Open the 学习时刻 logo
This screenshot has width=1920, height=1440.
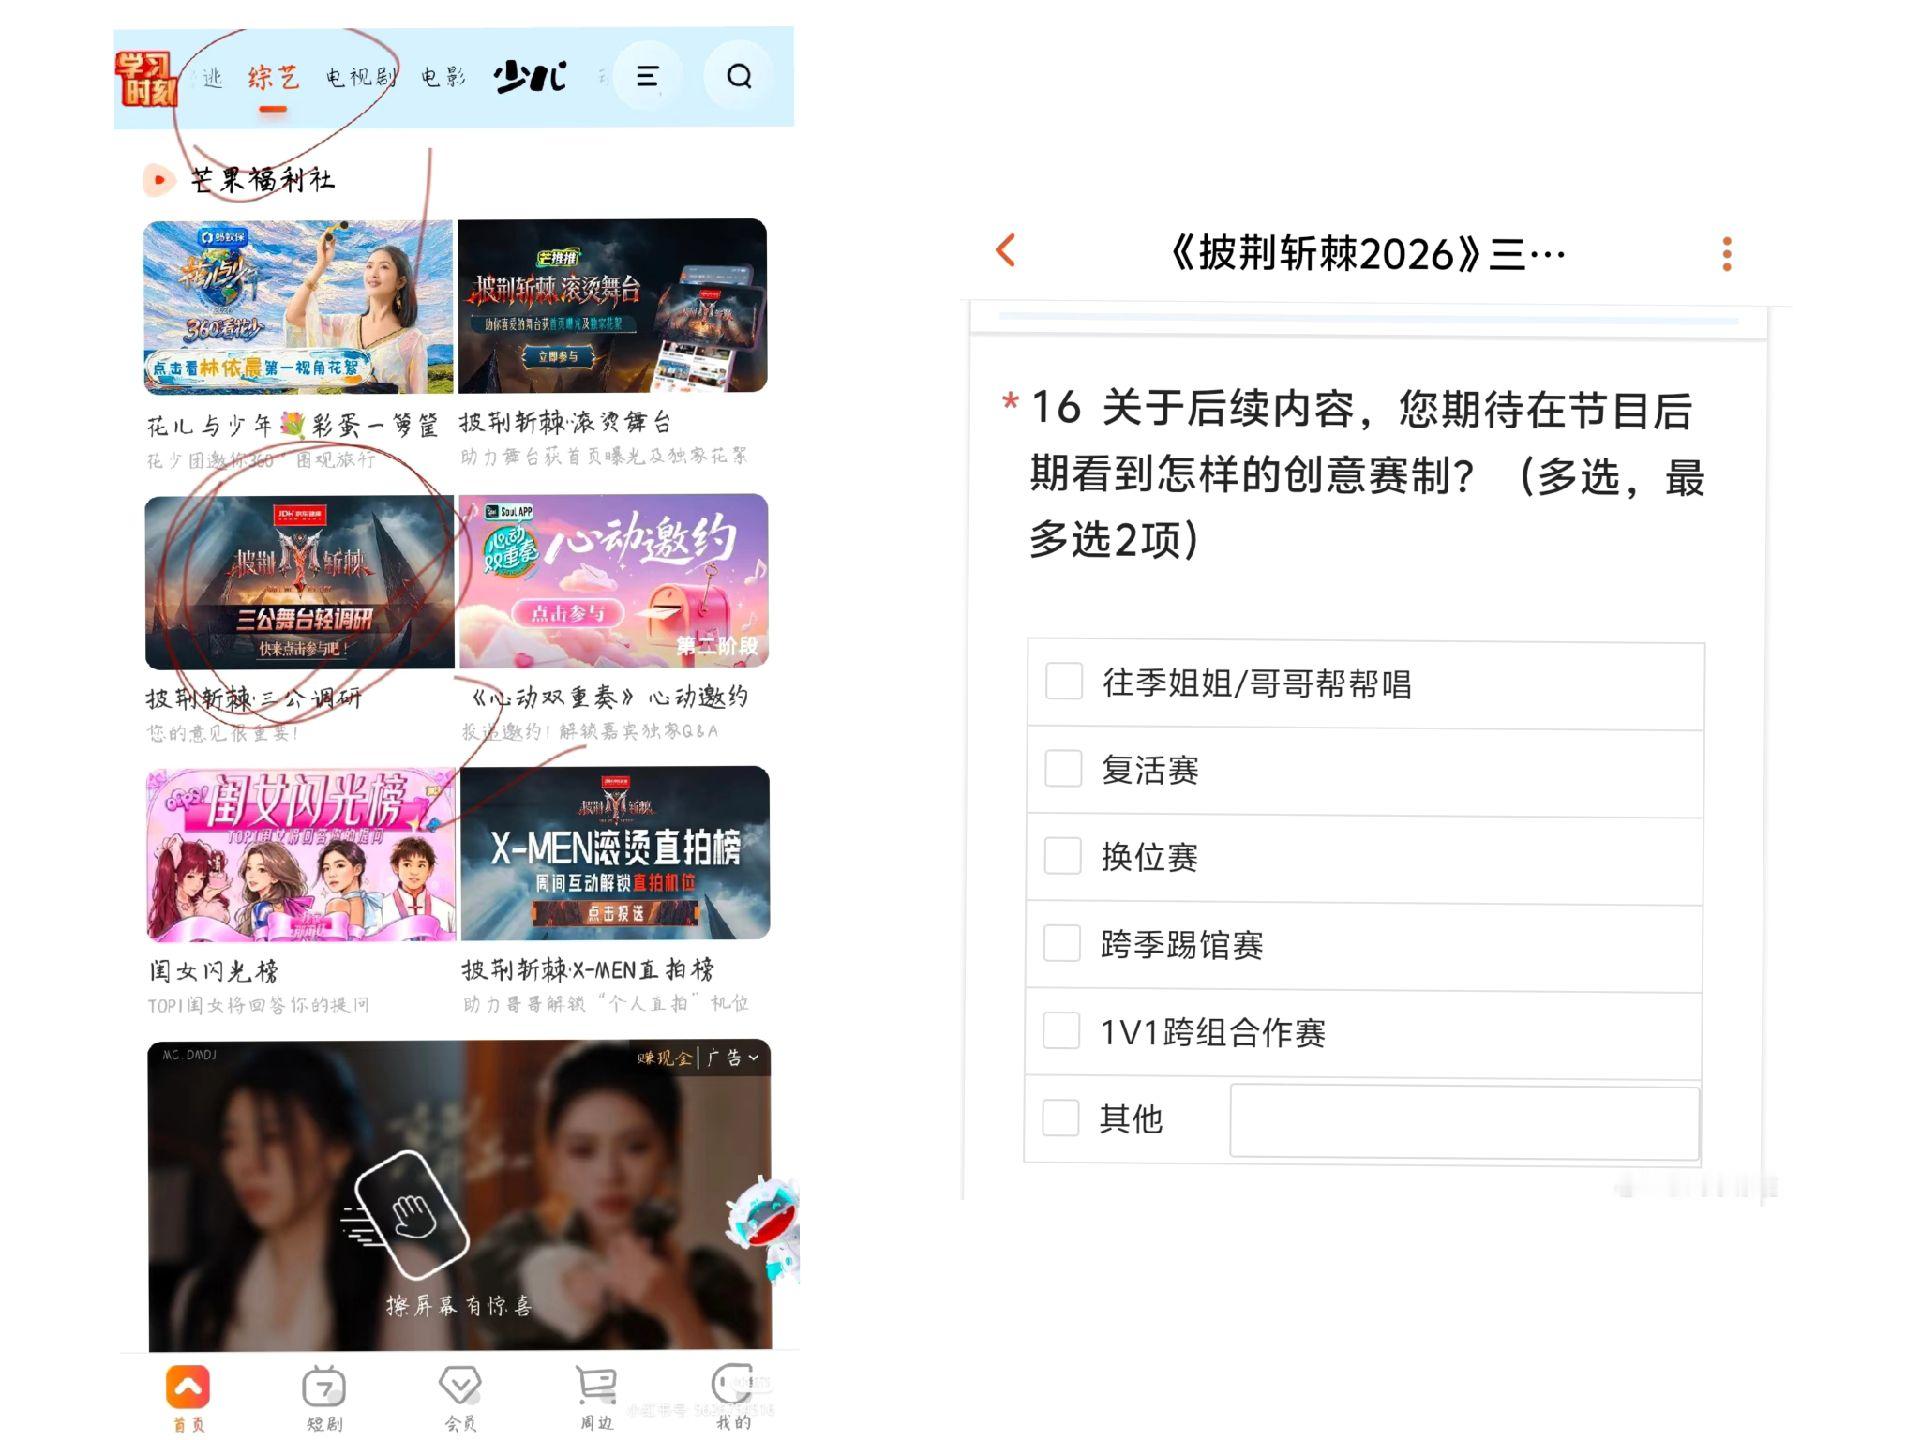coord(146,78)
